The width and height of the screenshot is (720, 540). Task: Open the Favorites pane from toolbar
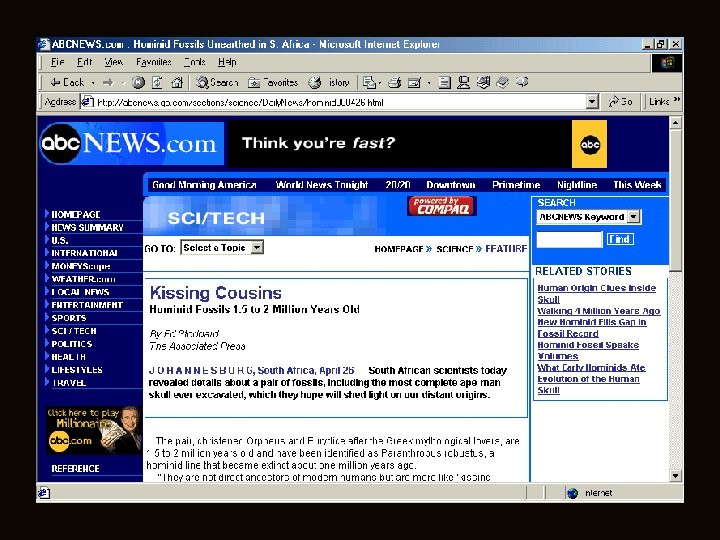coord(273,83)
